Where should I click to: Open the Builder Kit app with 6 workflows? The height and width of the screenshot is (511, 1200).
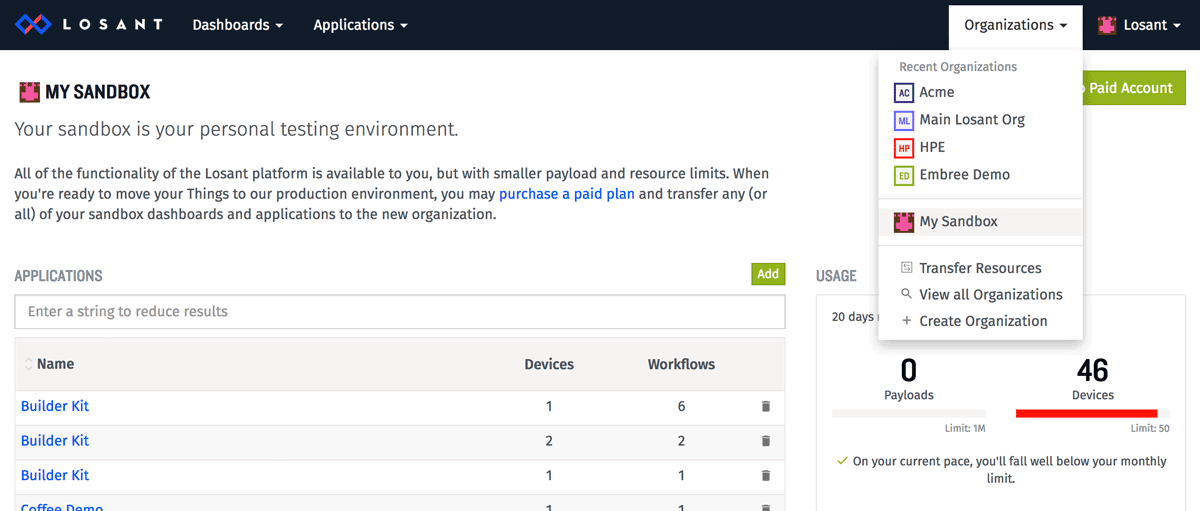[x=55, y=407]
